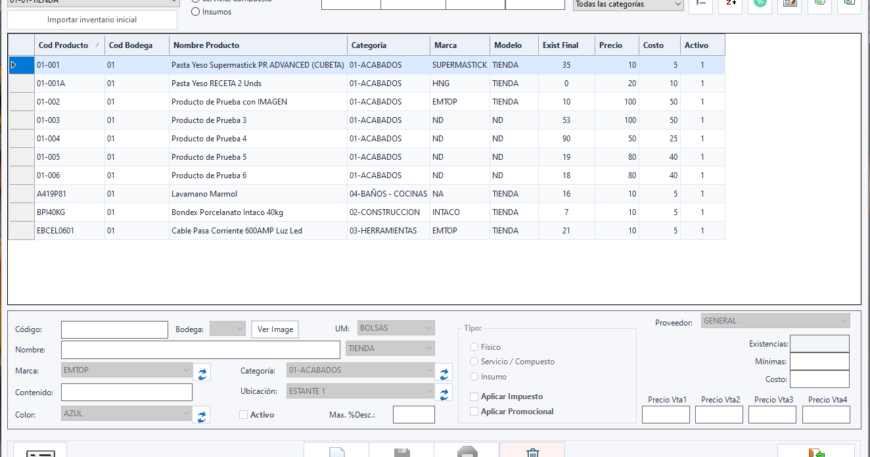
Task: Focus the Precio Vta4 field
Action: click(826, 415)
